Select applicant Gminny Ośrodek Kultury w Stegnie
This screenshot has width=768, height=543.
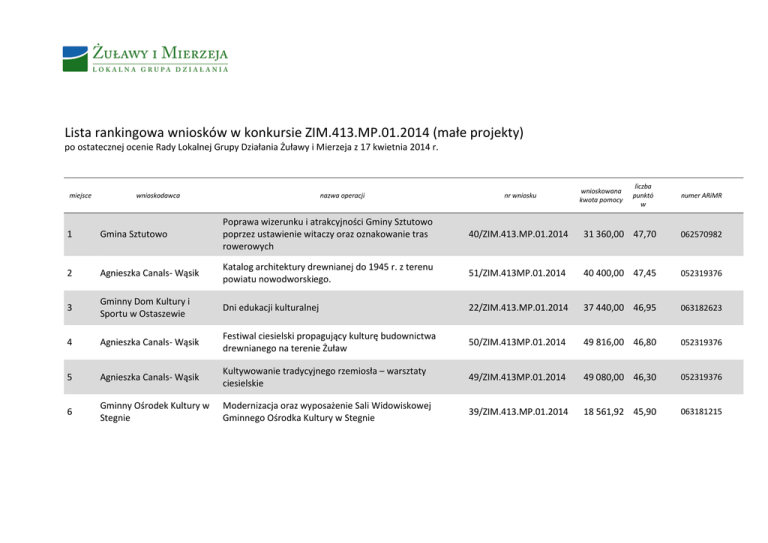[x=153, y=411]
